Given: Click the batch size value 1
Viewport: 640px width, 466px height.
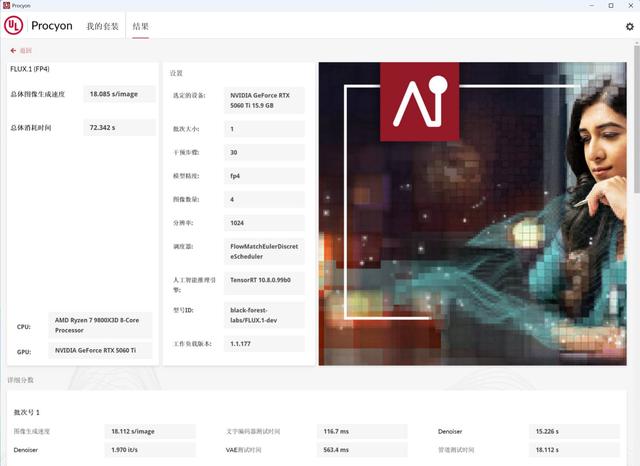Looking at the screenshot, I should (x=264, y=129).
